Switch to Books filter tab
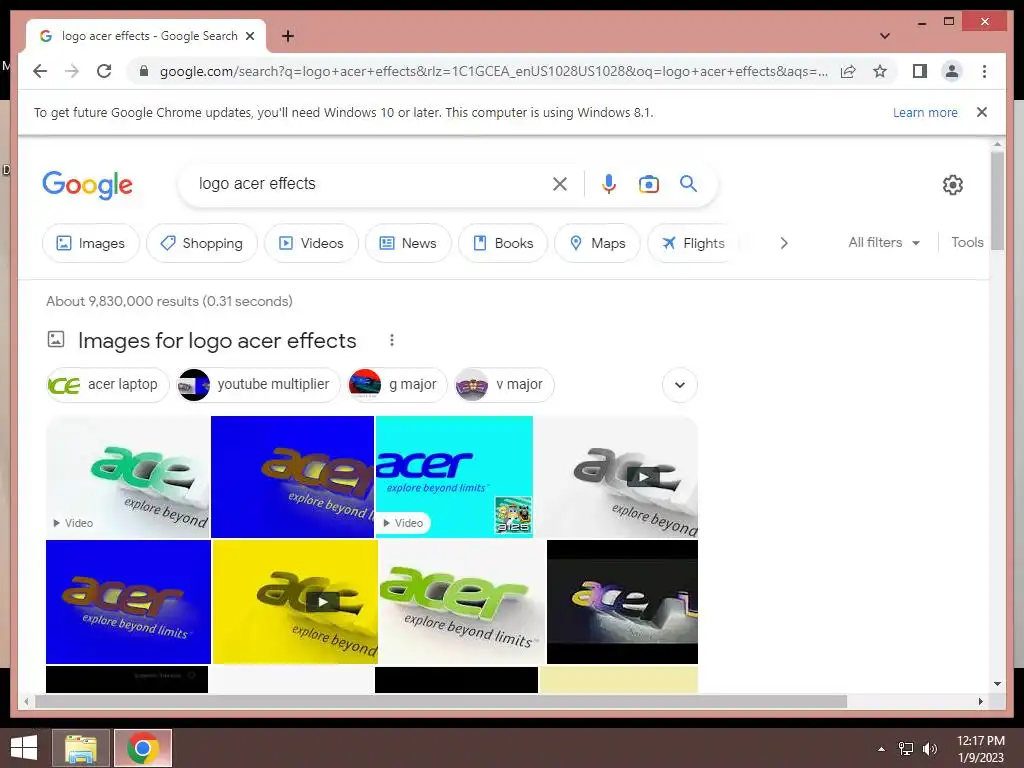This screenshot has width=1024, height=768. pos(503,243)
